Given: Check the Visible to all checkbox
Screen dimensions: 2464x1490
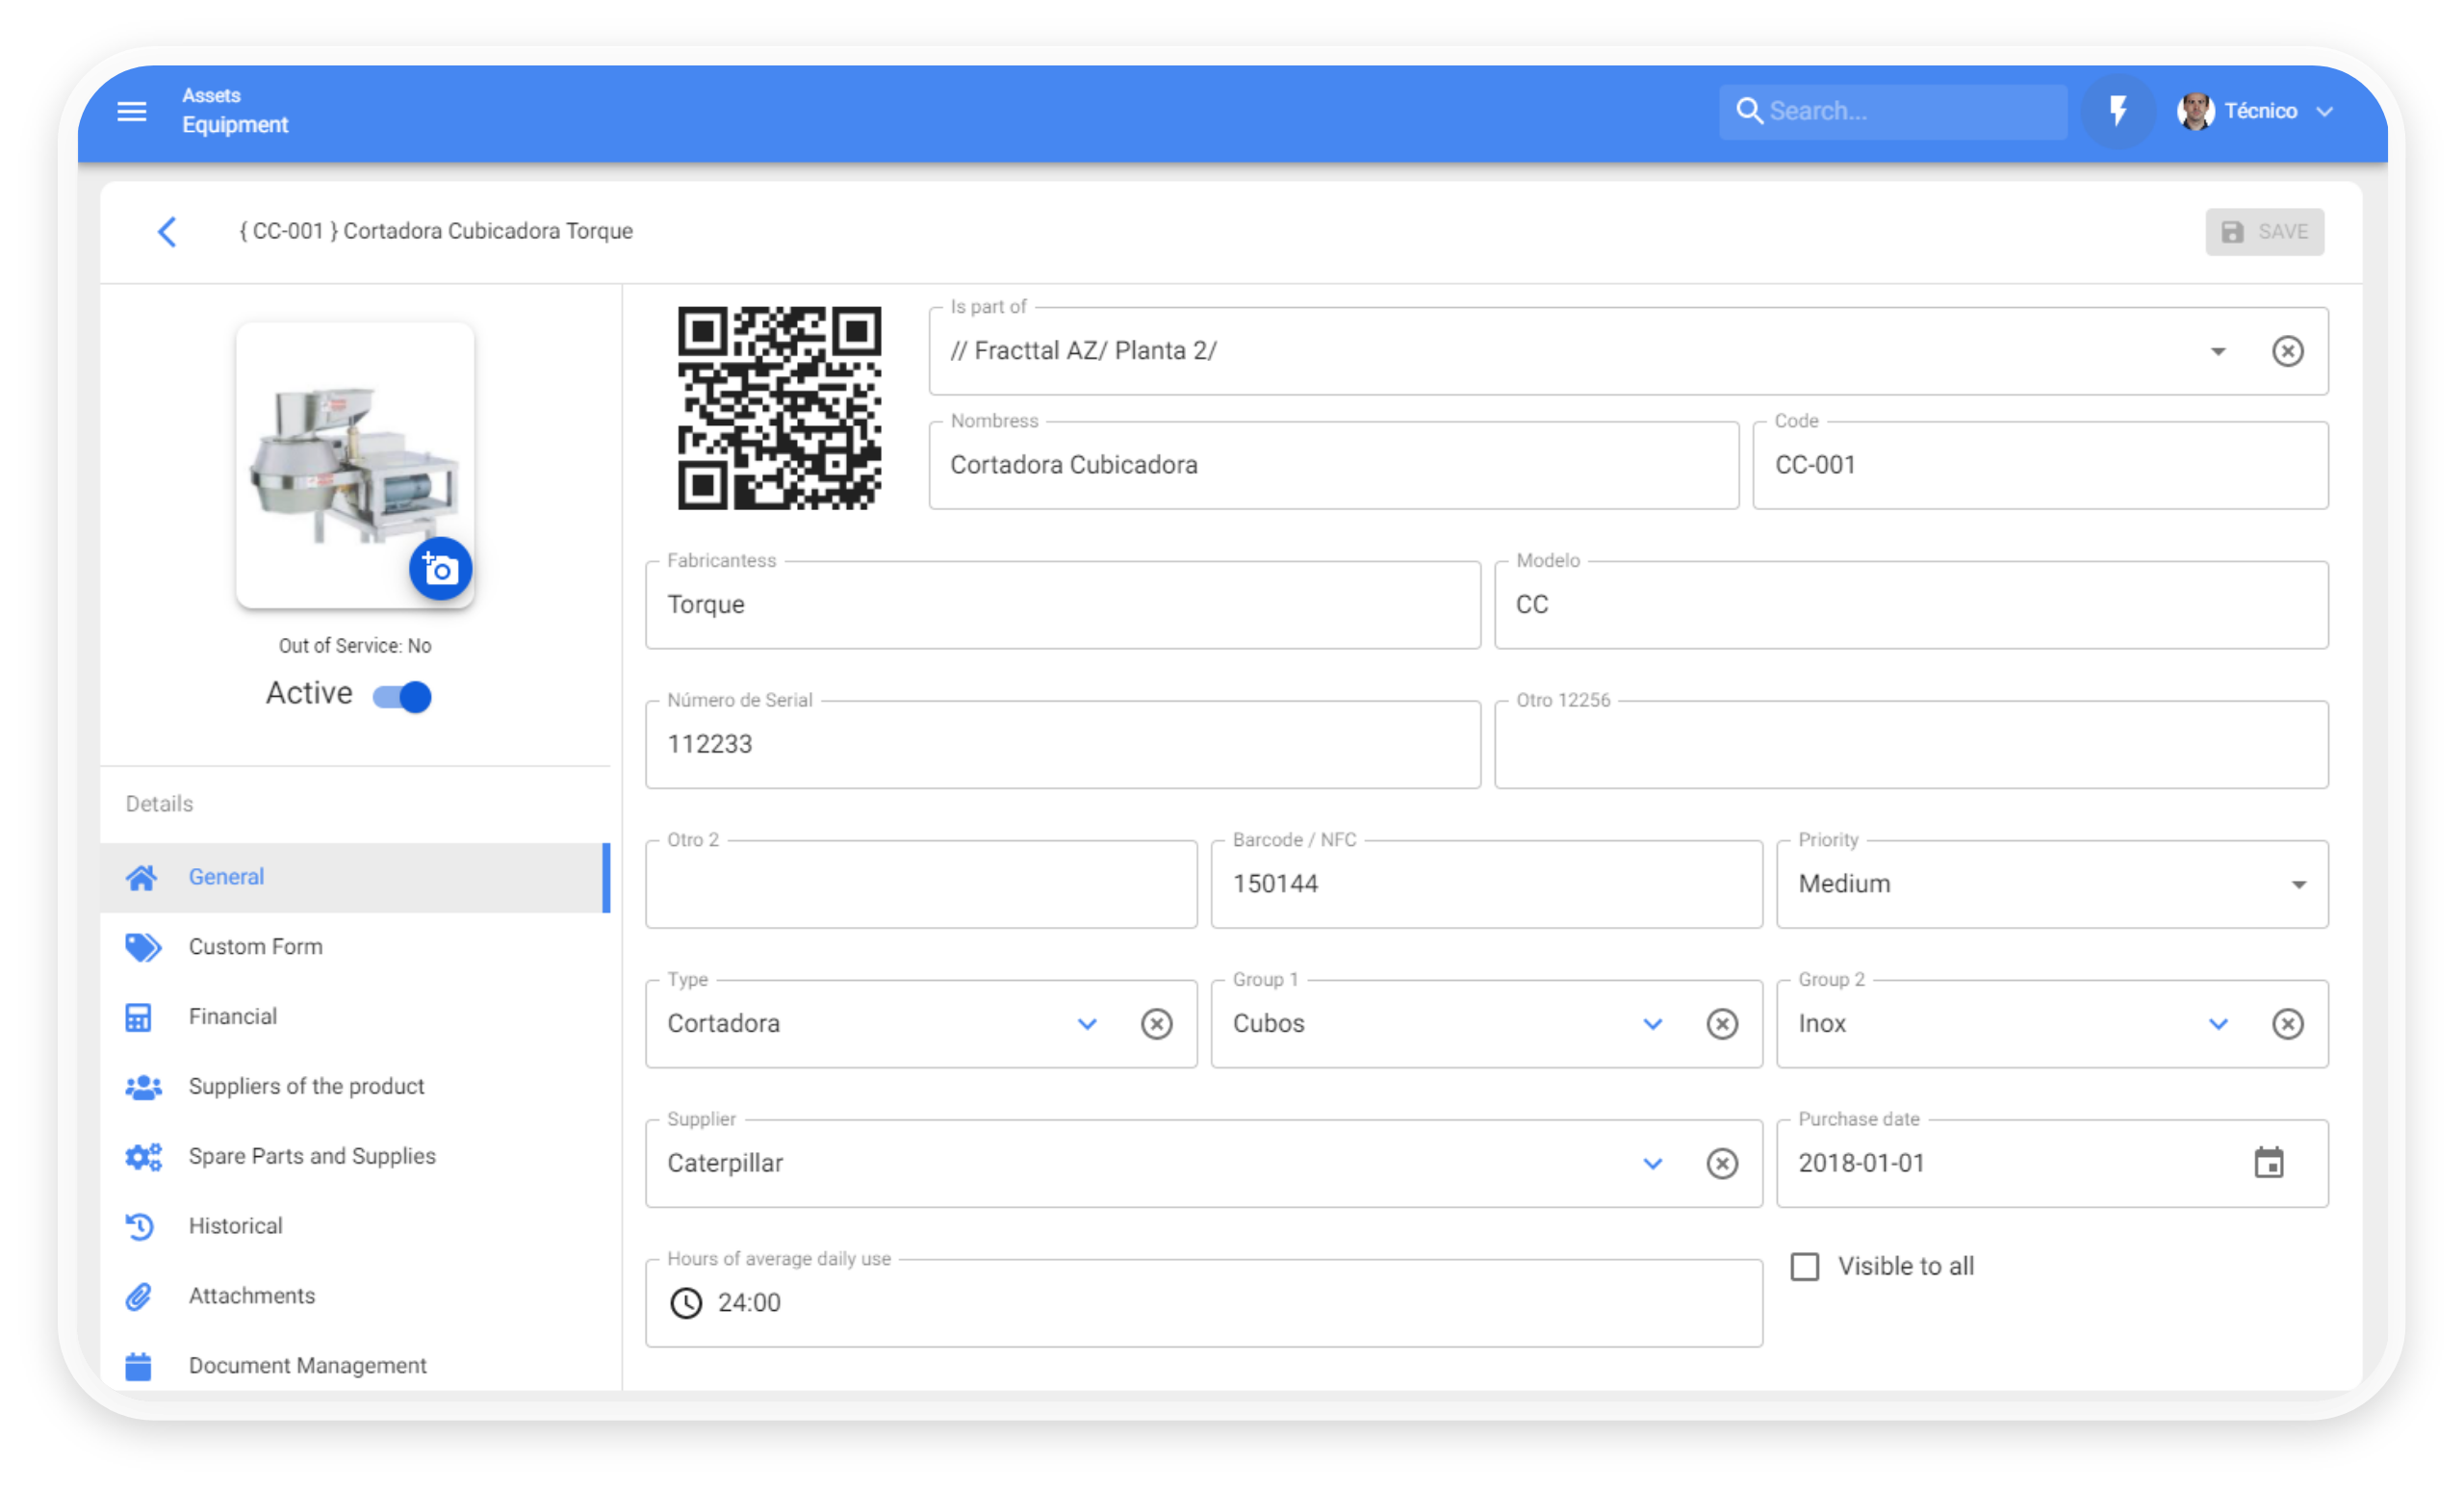Looking at the screenshot, I should click(1804, 1267).
